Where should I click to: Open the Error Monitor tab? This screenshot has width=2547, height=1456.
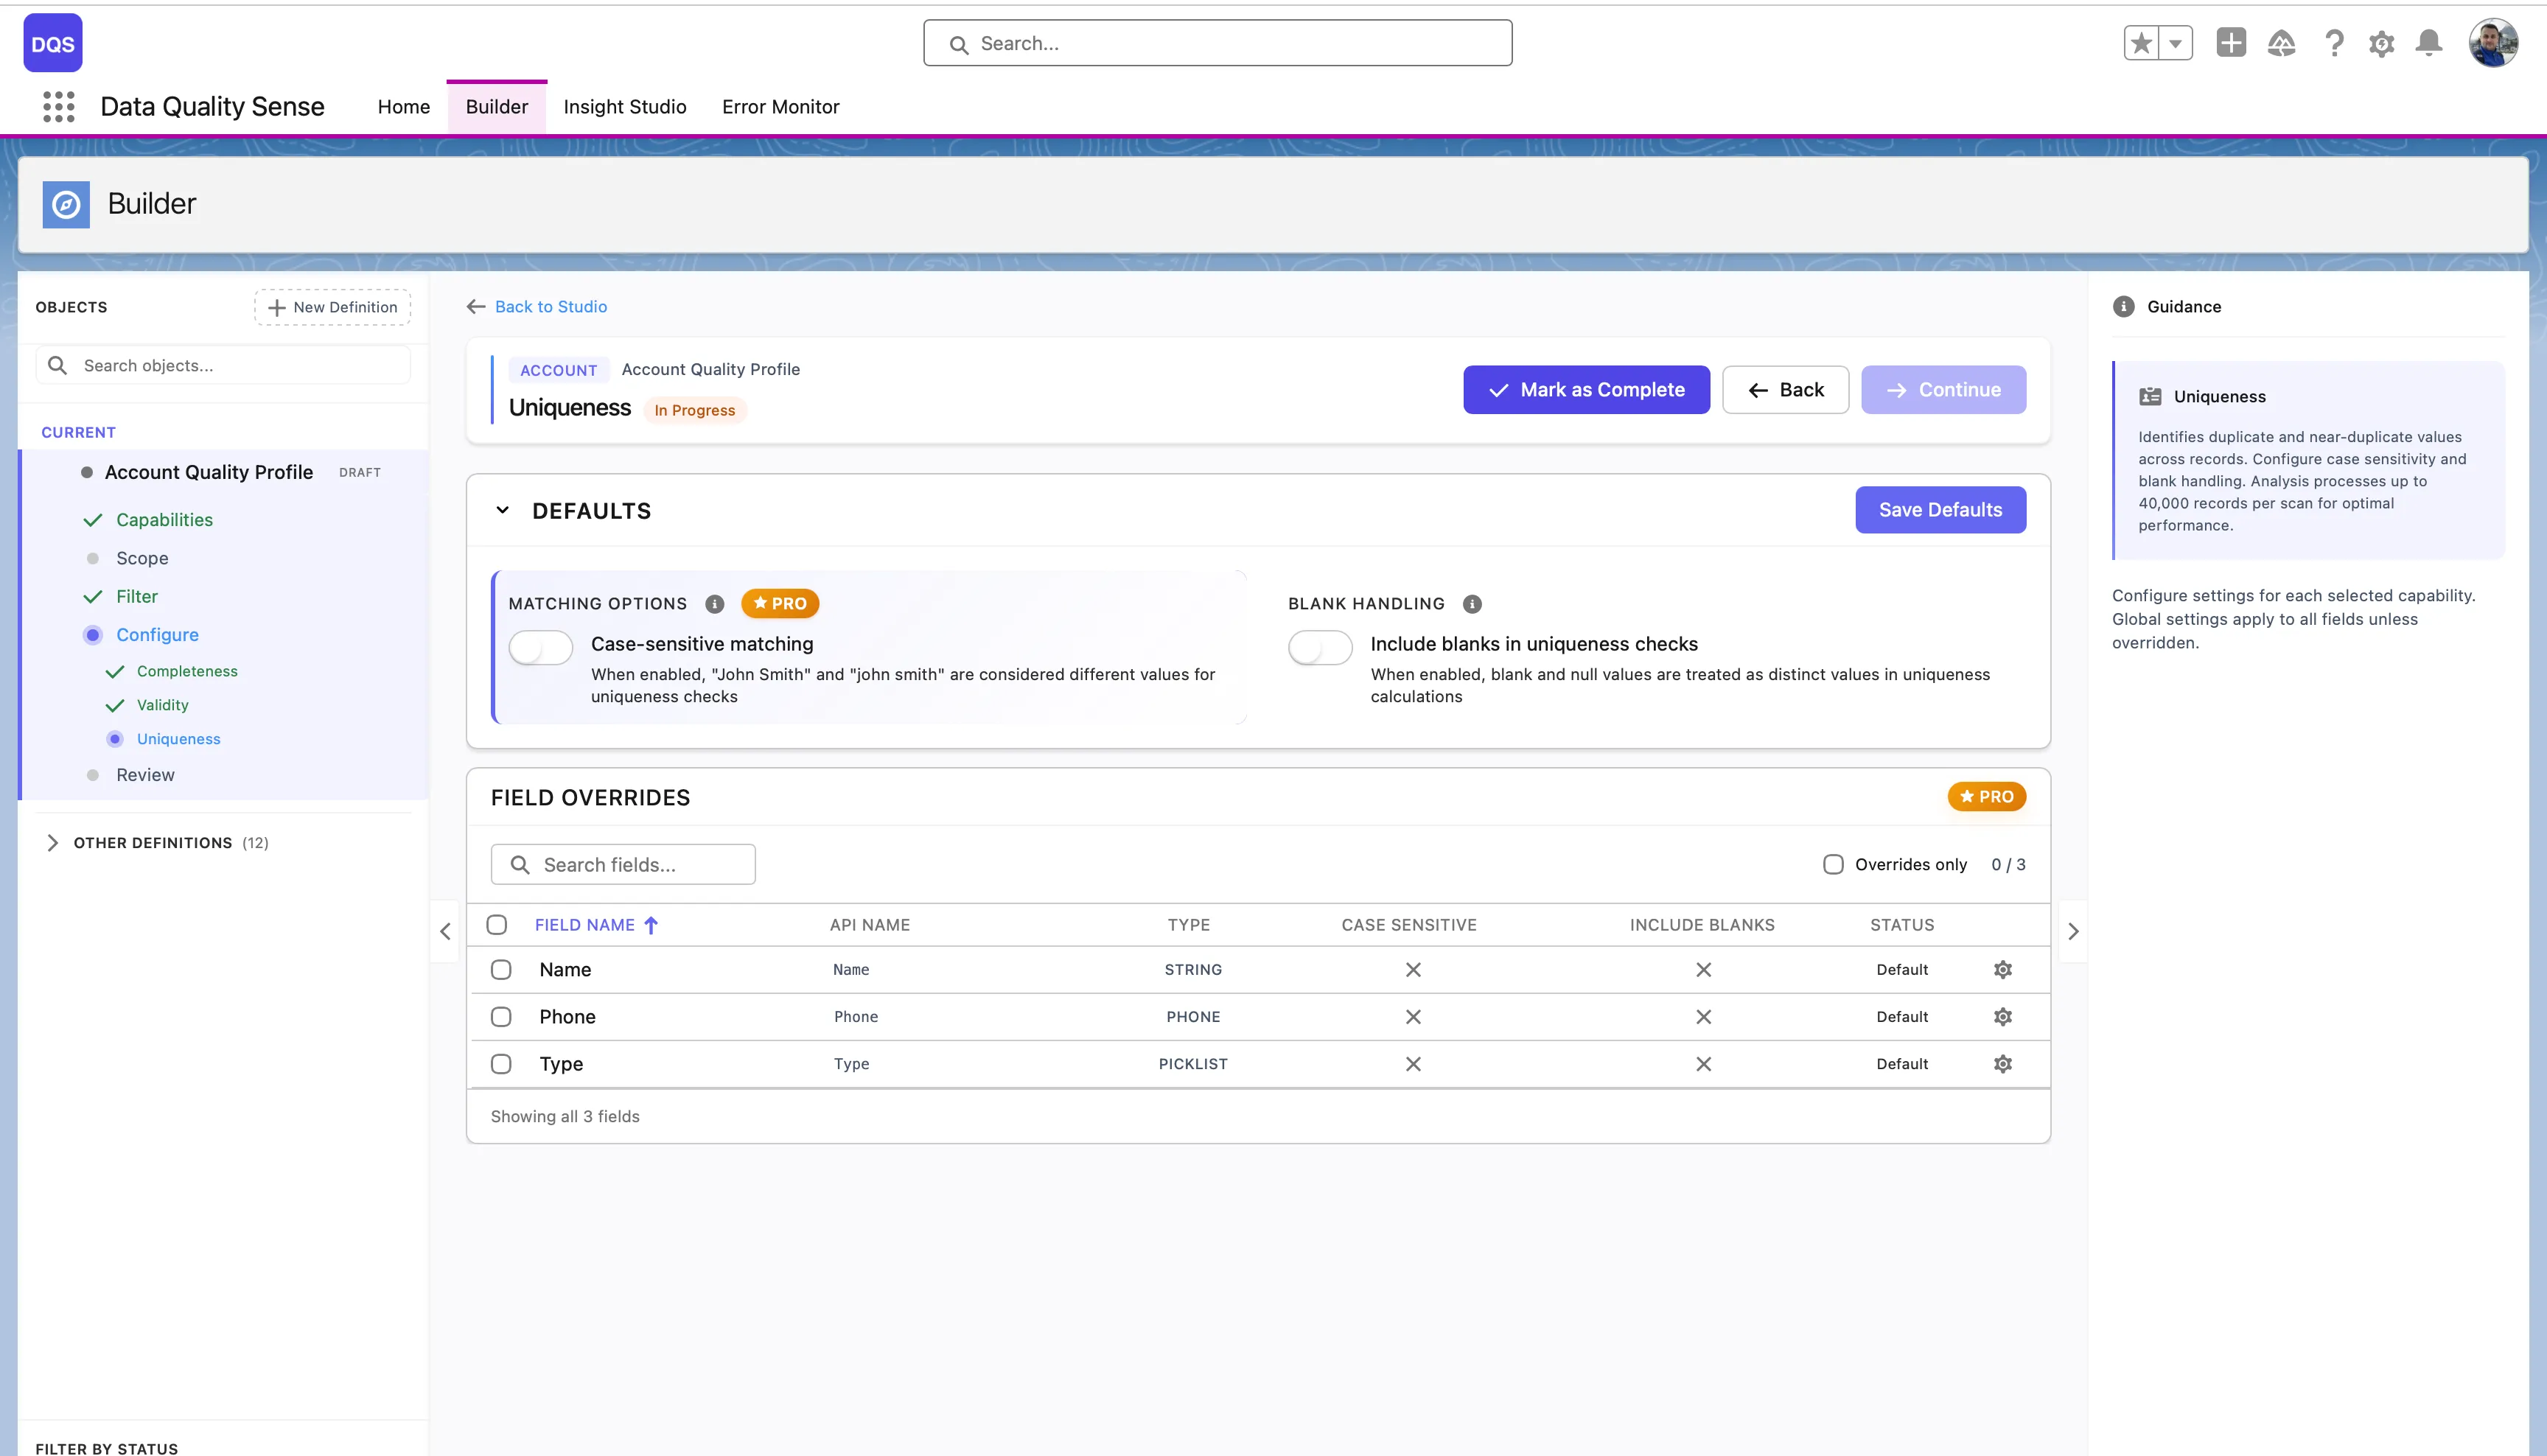coord(780,106)
